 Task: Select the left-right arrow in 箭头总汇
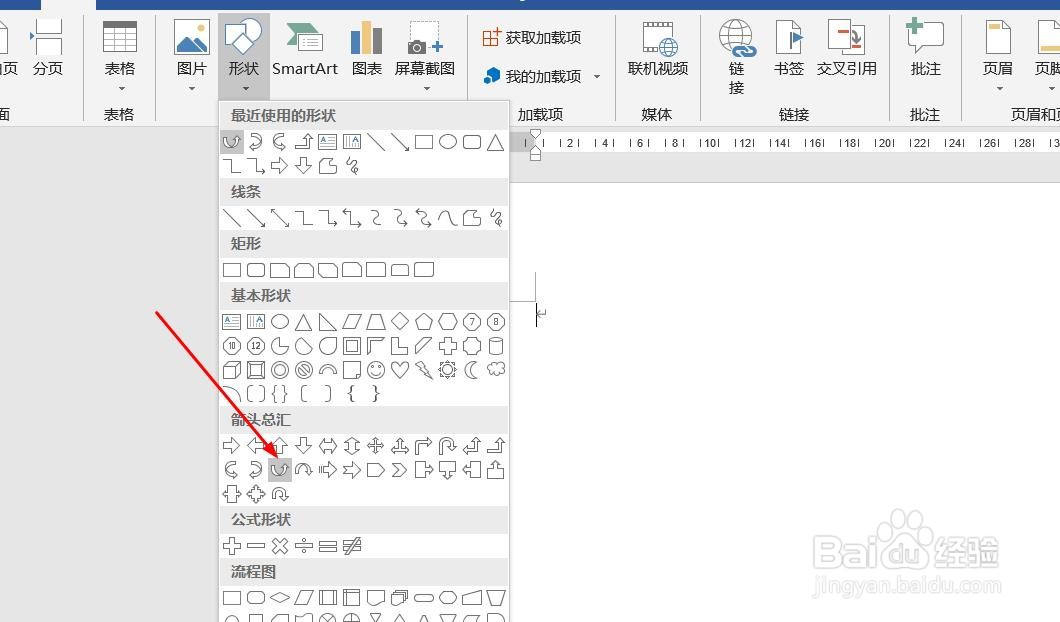click(328, 446)
